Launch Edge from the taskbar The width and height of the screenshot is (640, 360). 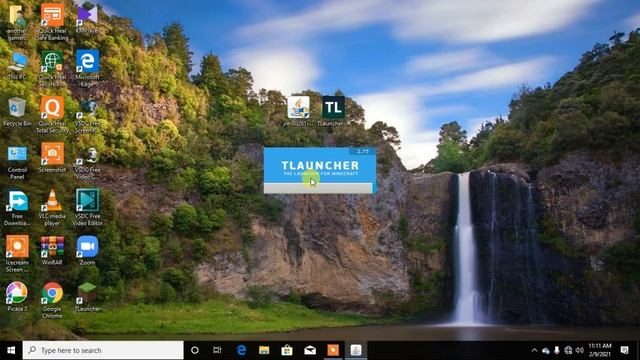click(241, 350)
